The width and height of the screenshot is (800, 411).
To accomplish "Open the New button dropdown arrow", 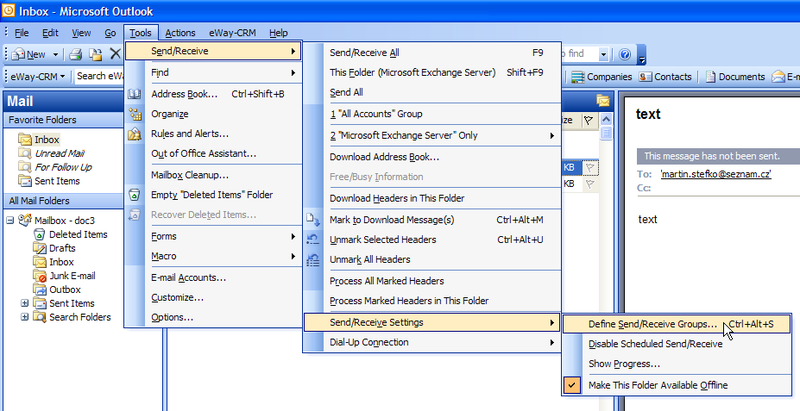I will point(55,54).
